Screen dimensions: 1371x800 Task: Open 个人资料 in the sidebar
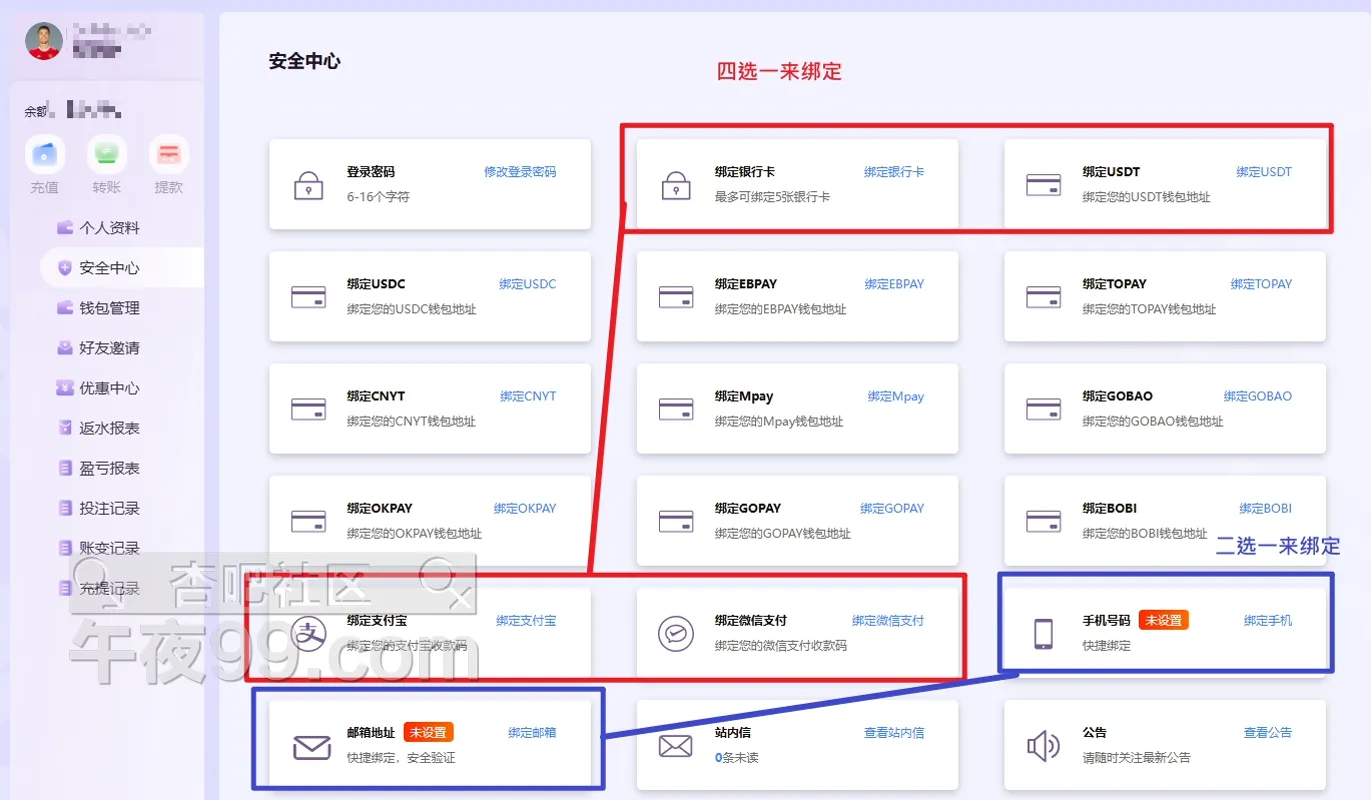tap(109, 228)
